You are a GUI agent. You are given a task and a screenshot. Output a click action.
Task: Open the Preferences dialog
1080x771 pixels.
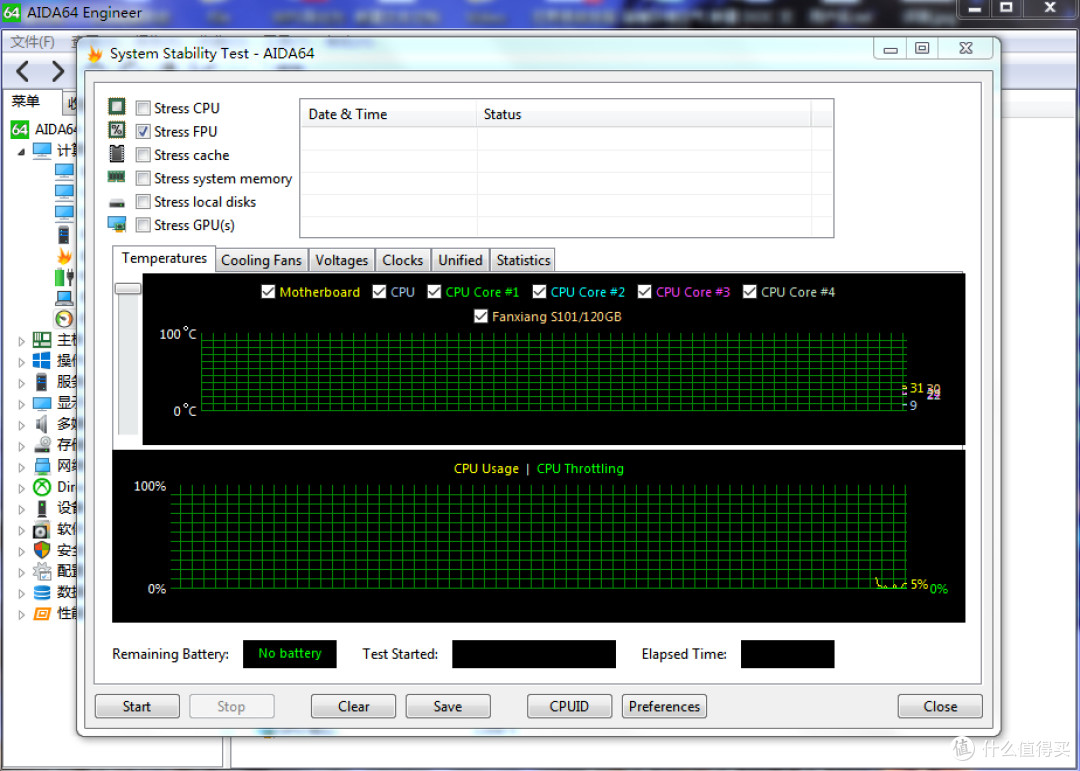(664, 706)
